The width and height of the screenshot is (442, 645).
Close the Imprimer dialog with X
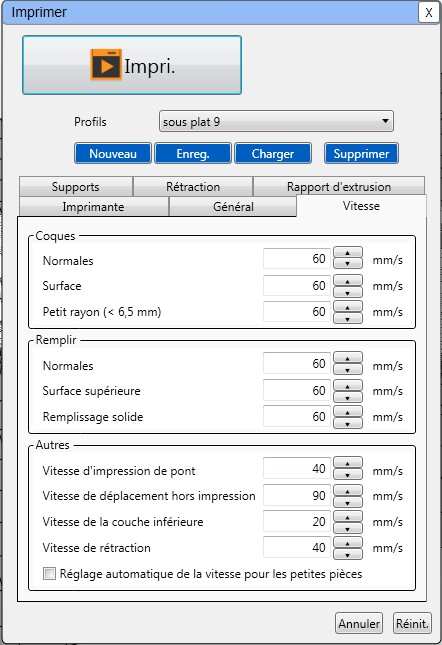[x=428, y=12]
